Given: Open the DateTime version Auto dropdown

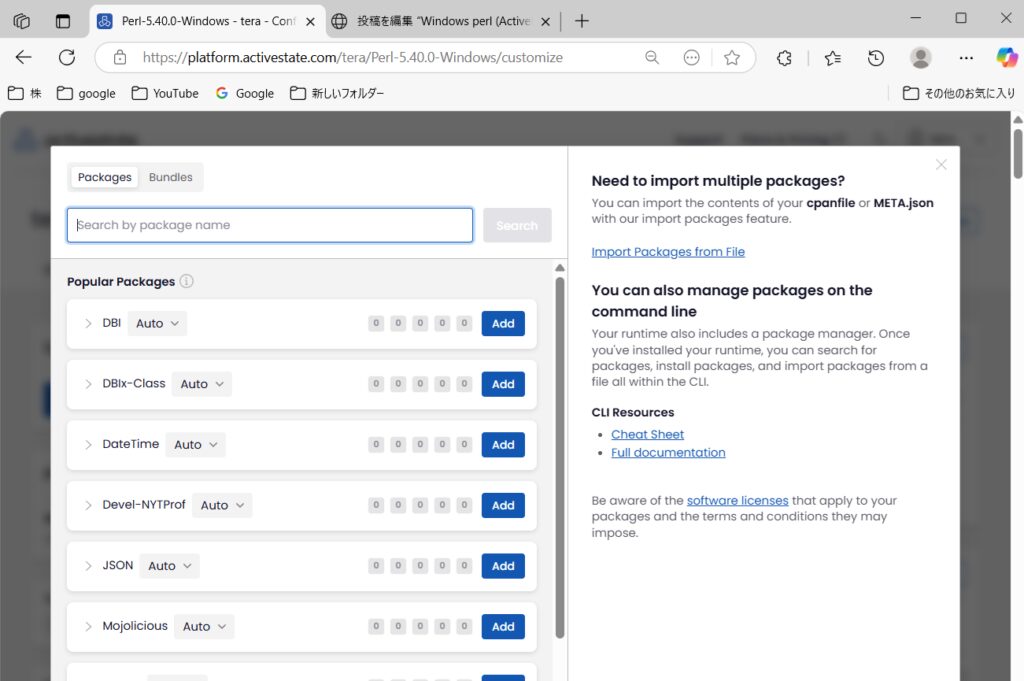Looking at the screenshot, I should [x=196, y=445].
